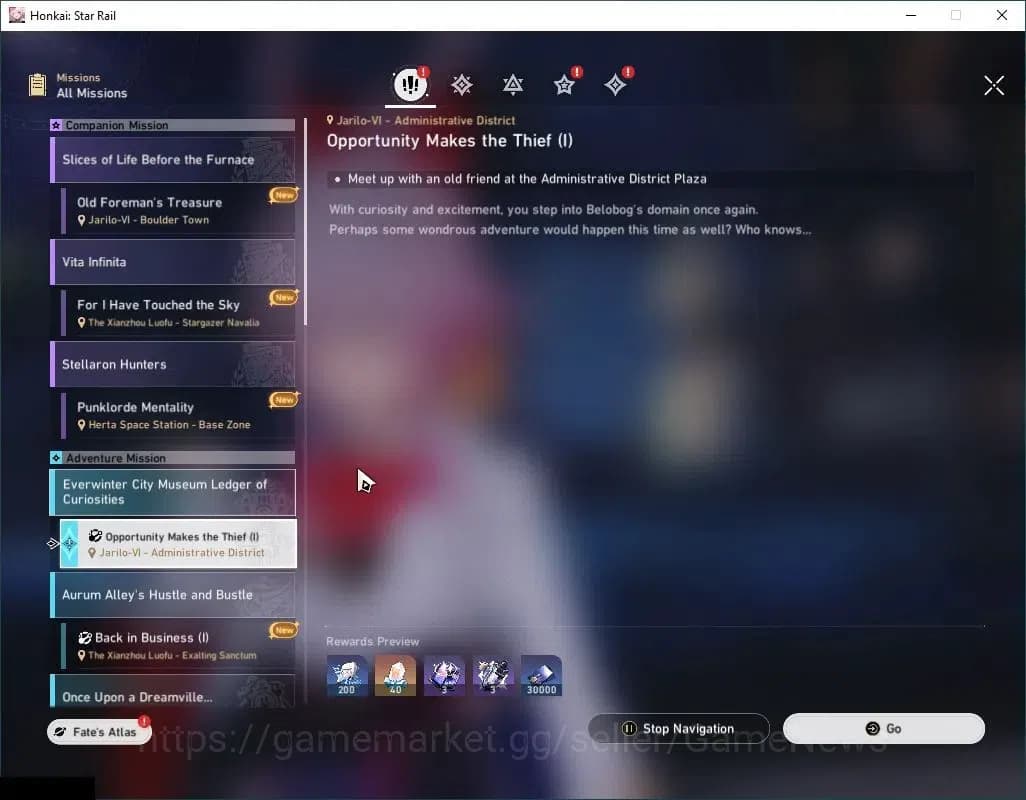Select Opportunity Makes the Thief (I) entry

178,544
